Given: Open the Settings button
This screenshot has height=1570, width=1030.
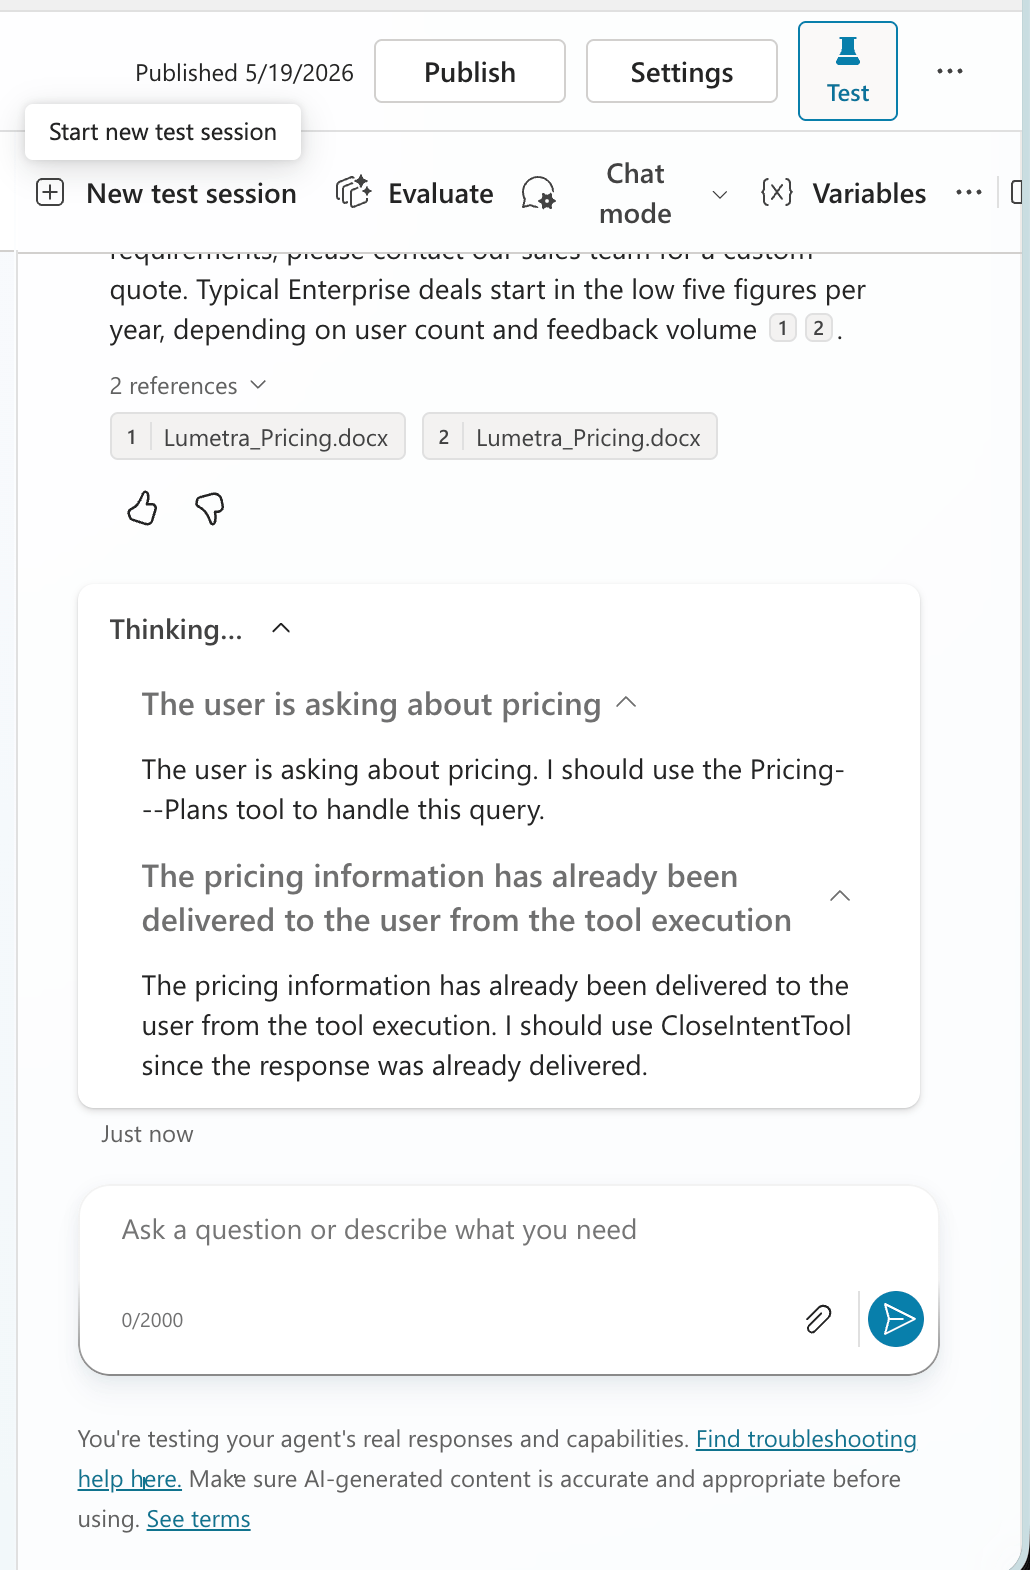Looking at the screenshot, I should pos(682,71).
